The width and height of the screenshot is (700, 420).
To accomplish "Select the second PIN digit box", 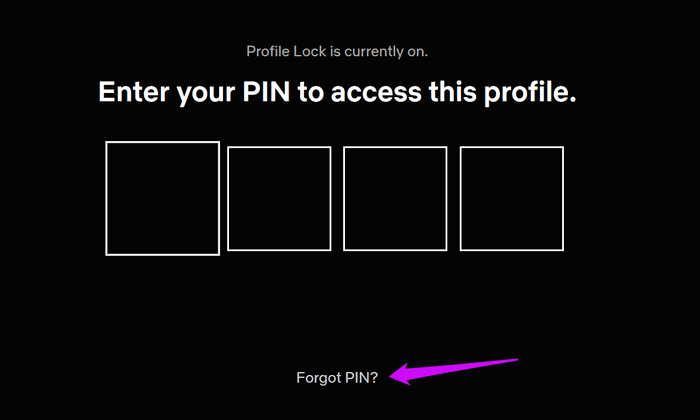I will [279, 198].
